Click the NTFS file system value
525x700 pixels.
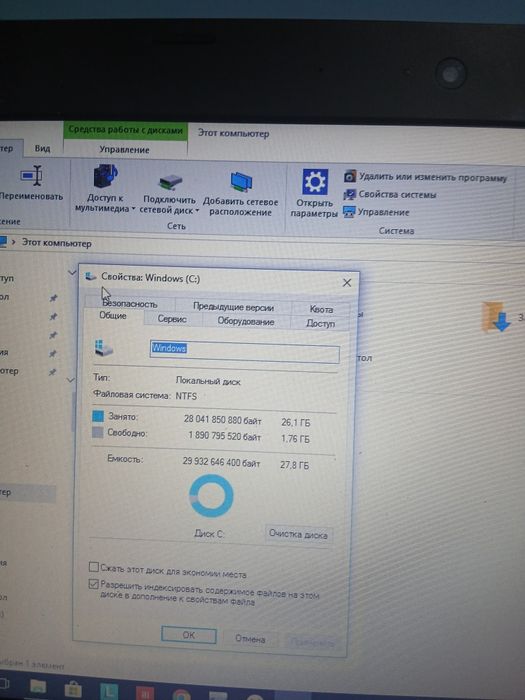[186, 396]
